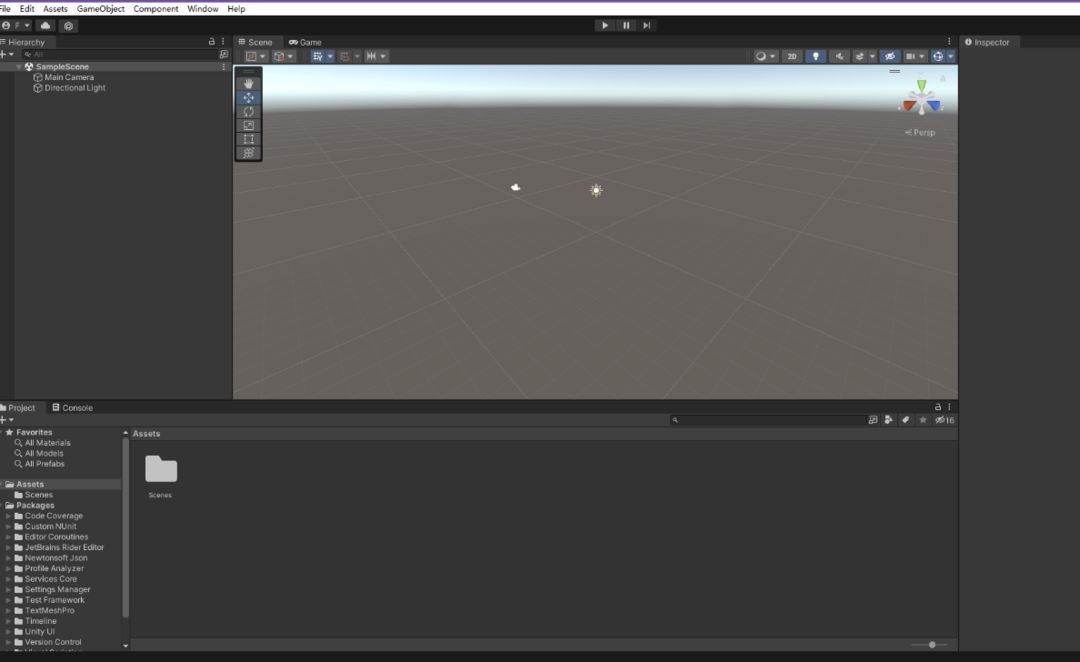Click the Step frame button
Screen dimensions: 1080x662
pos(647,25)
